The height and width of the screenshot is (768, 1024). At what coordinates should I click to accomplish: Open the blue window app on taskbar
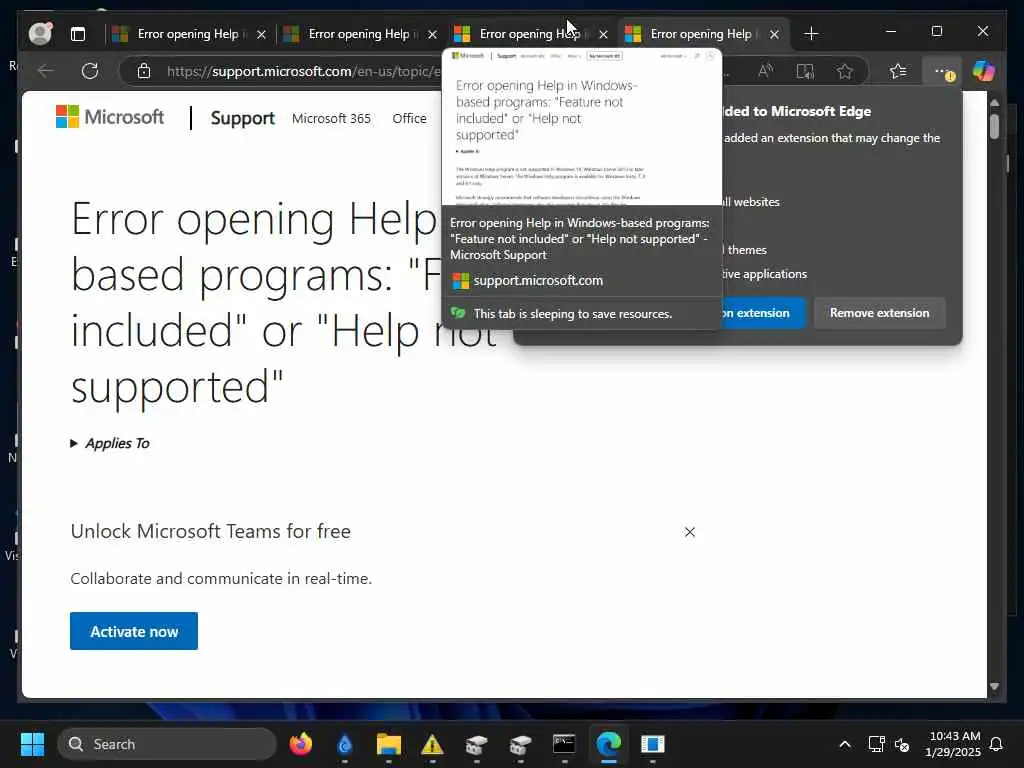[652, 744]
